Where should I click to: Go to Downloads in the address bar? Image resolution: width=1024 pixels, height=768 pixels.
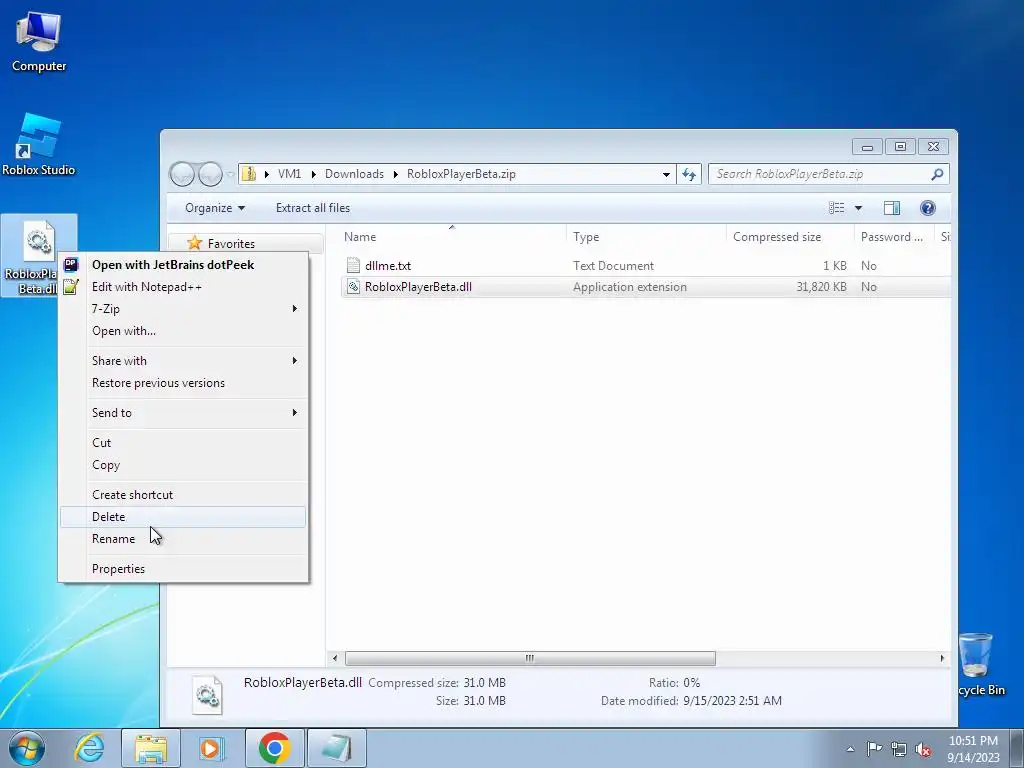click(354, 174)
